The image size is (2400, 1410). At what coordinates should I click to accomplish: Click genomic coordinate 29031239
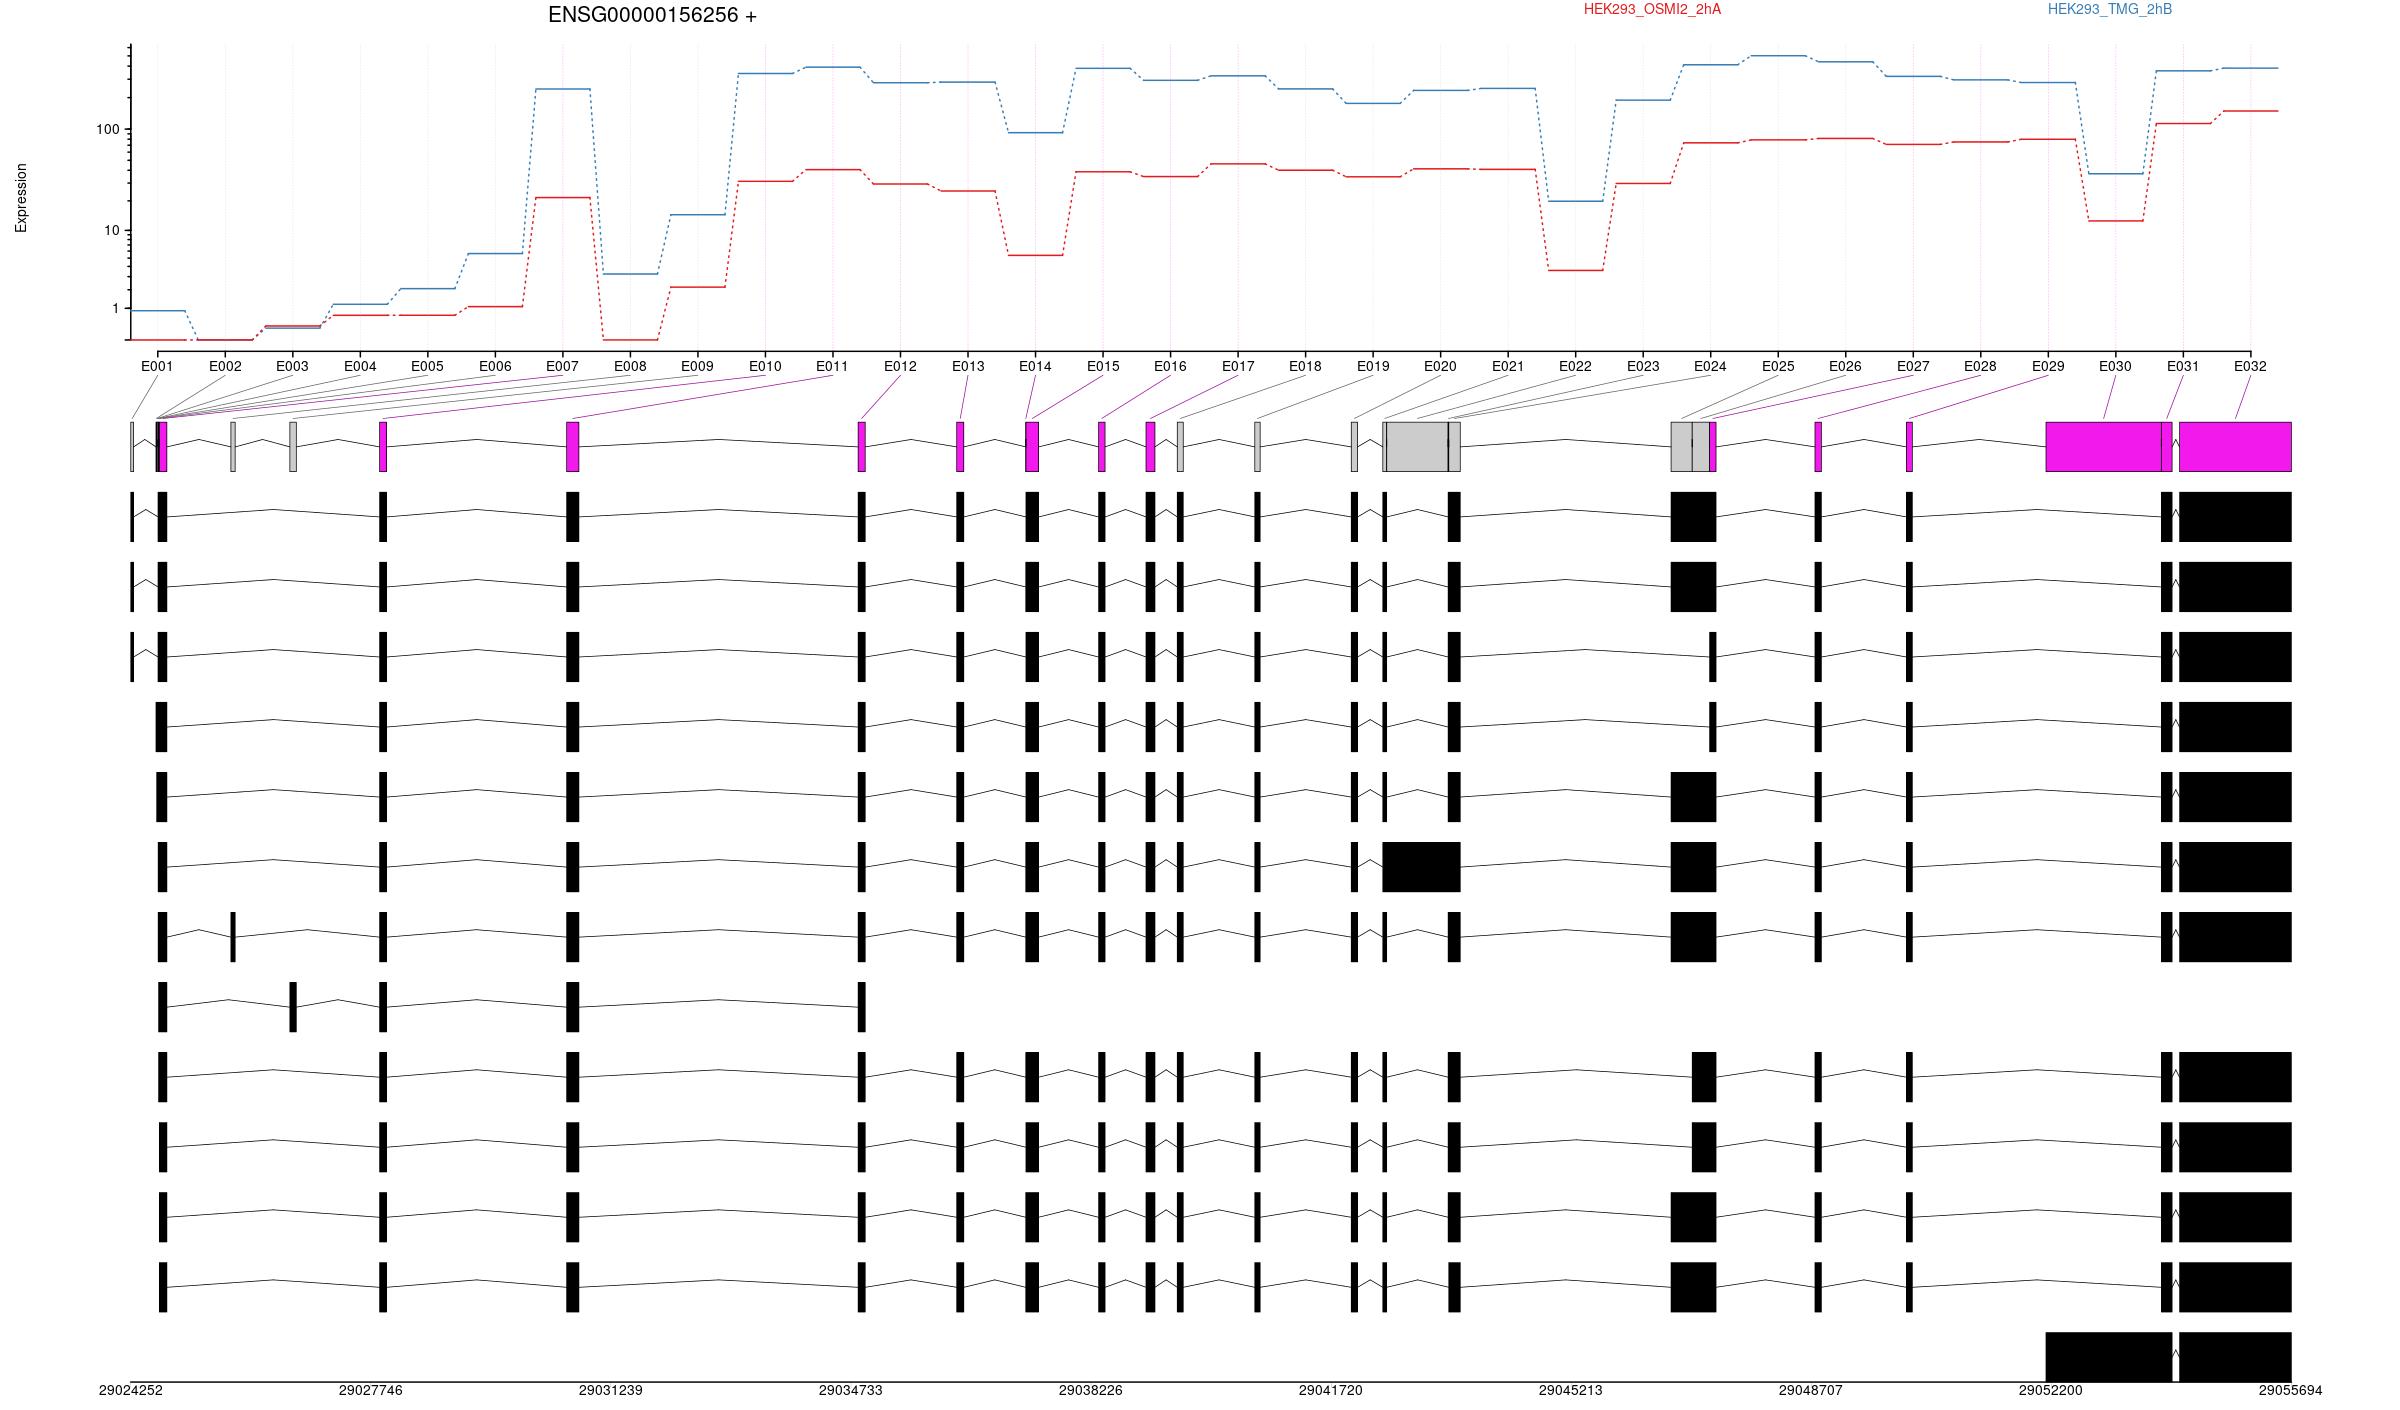(611, 1391)
